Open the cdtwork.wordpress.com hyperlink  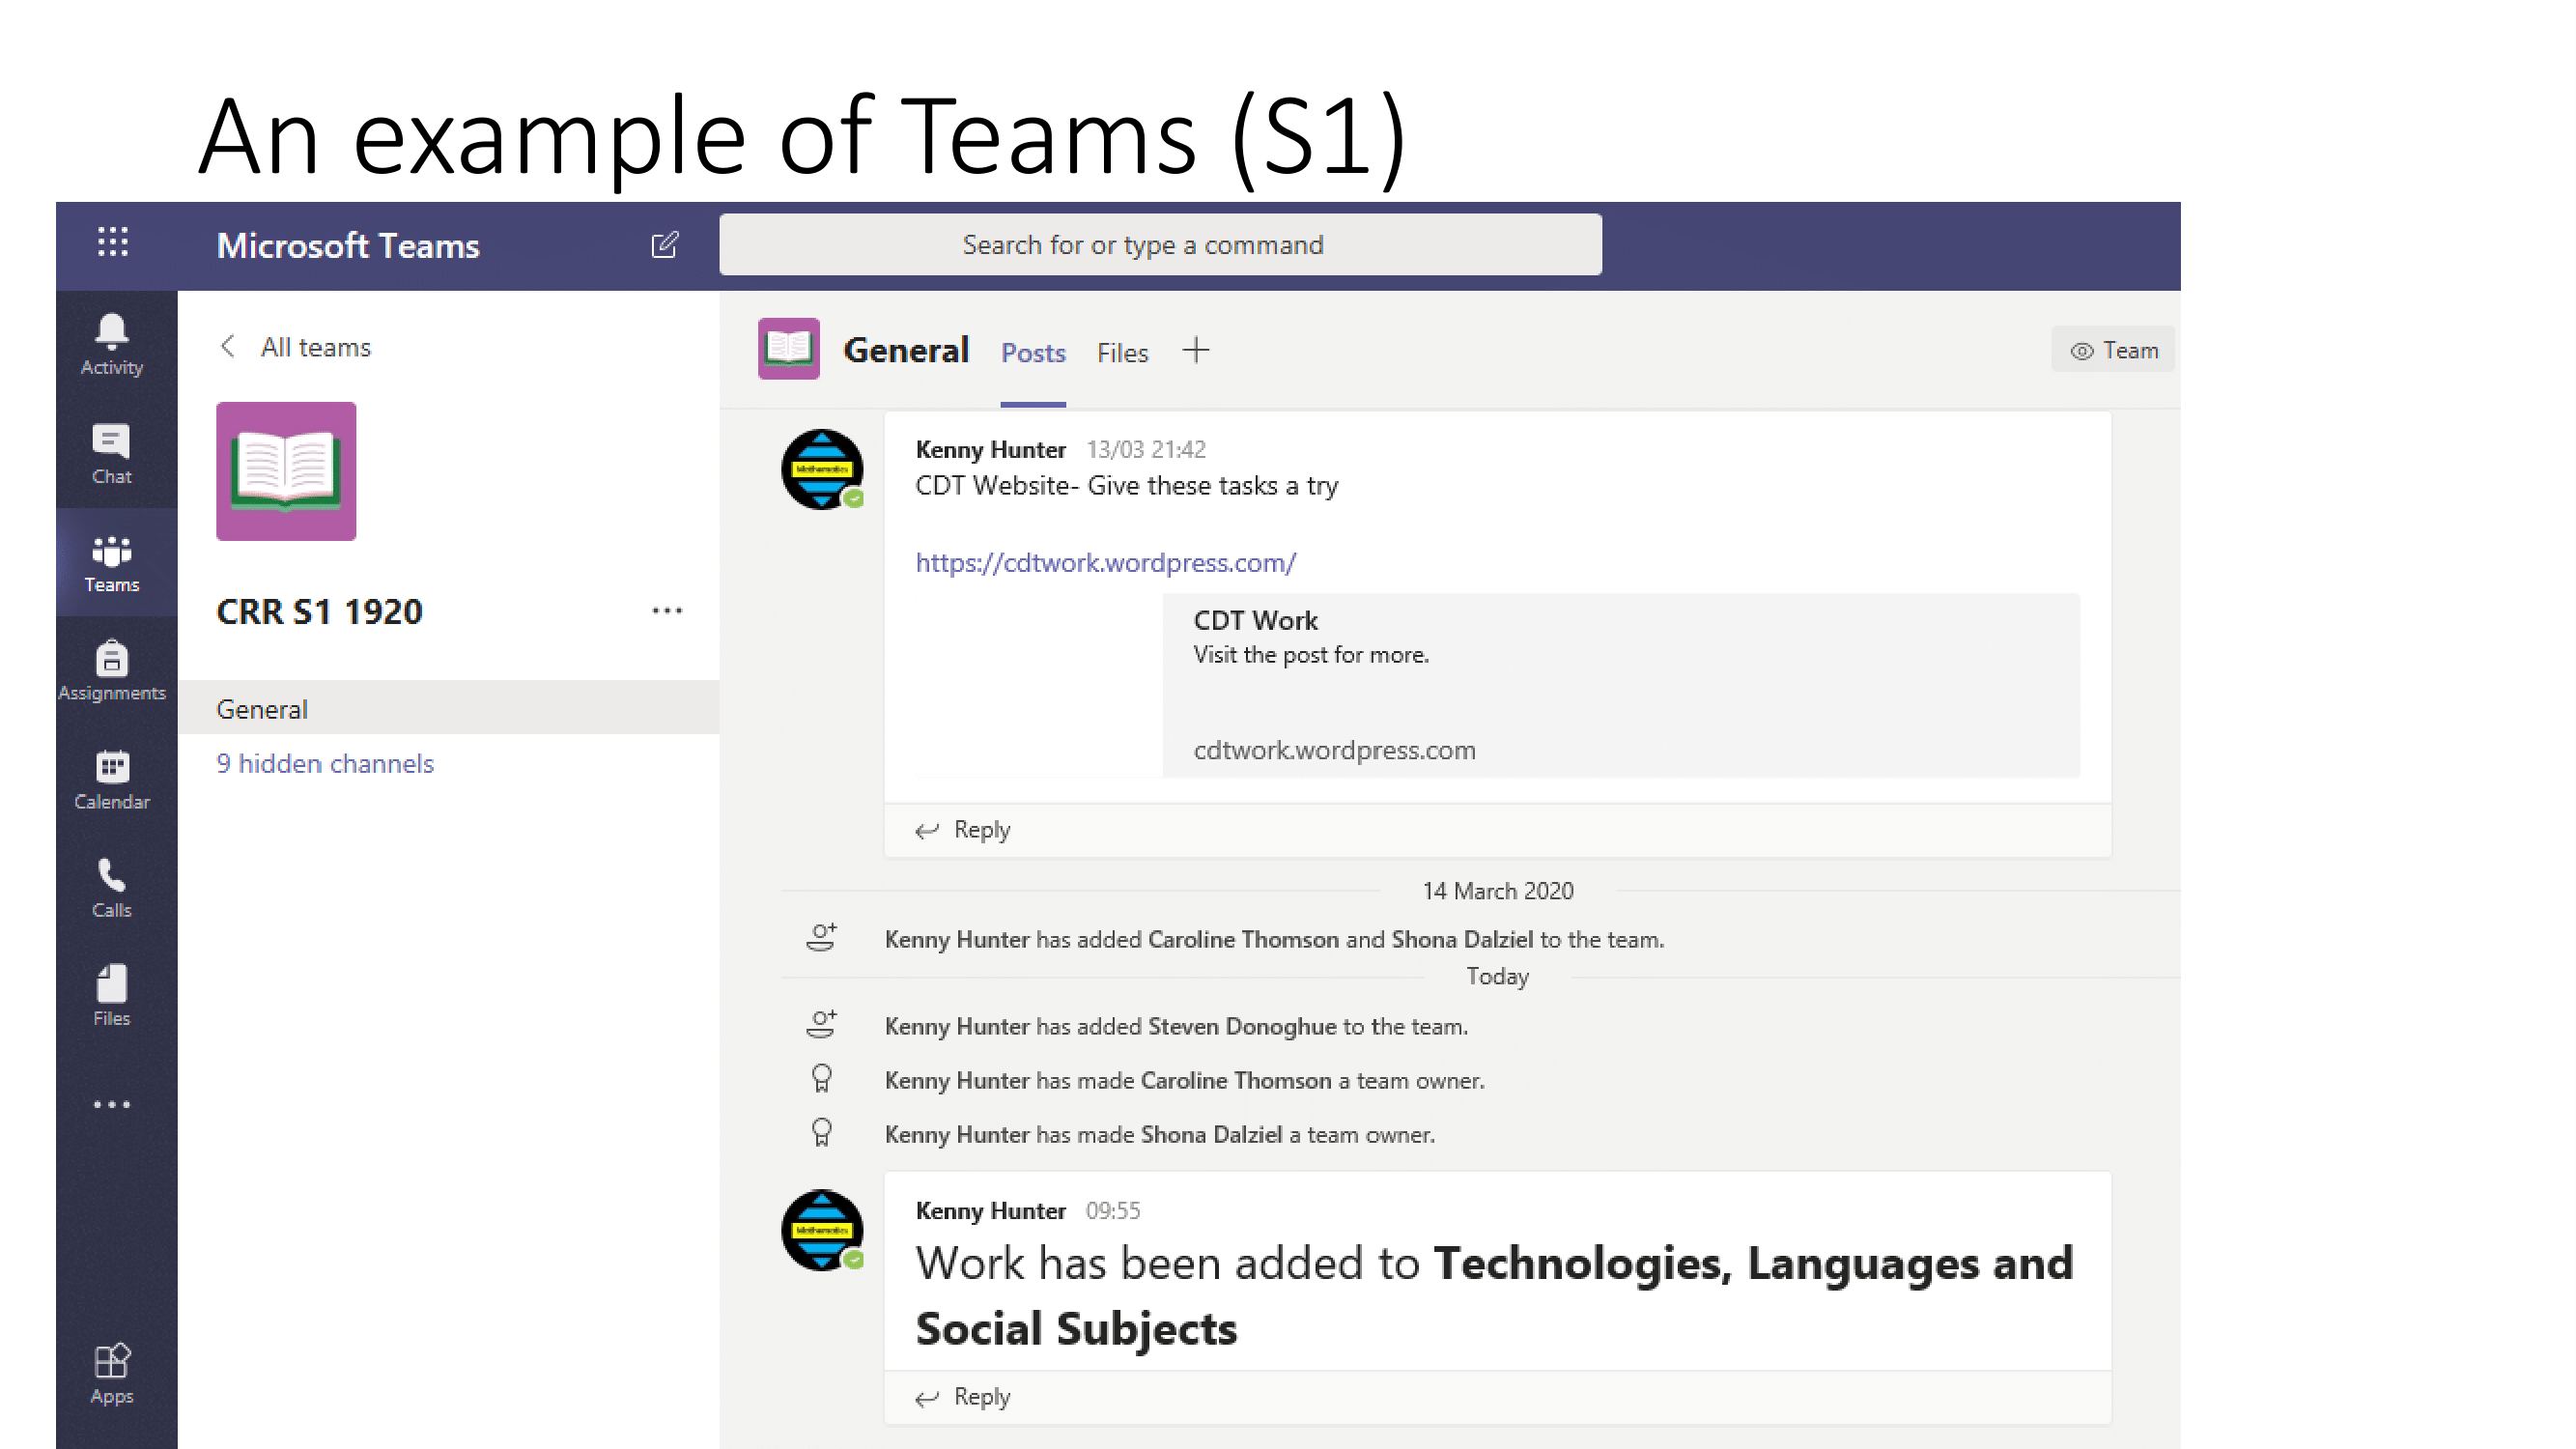pyautogui.click(x=1105, y=563)
